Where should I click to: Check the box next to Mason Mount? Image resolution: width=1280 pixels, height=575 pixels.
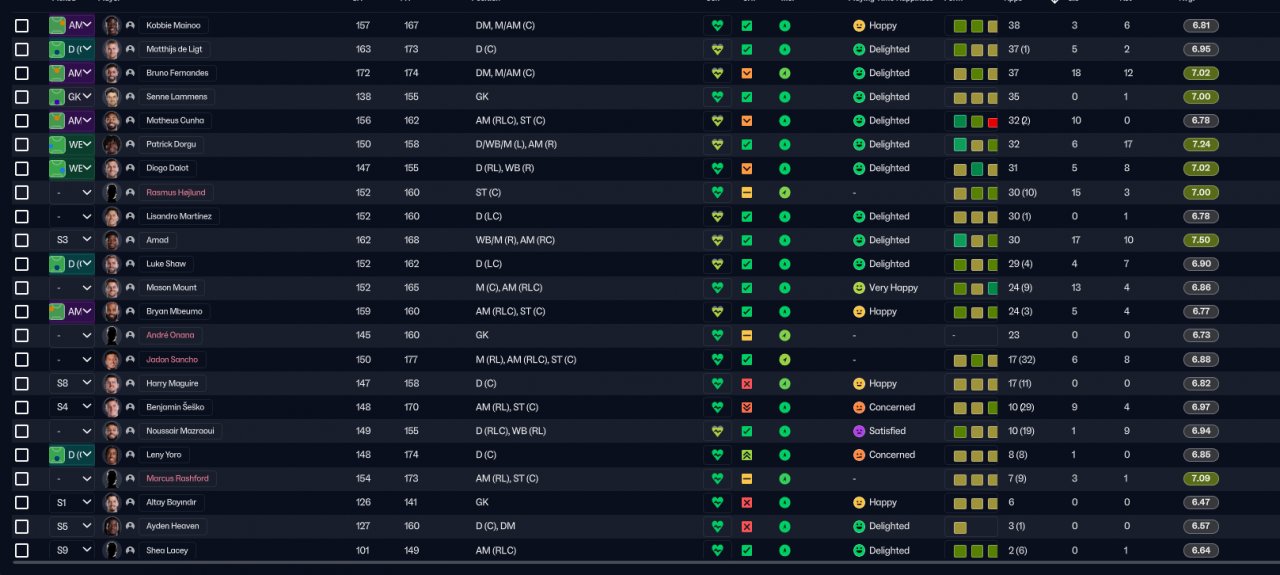[x=22, y=287]
